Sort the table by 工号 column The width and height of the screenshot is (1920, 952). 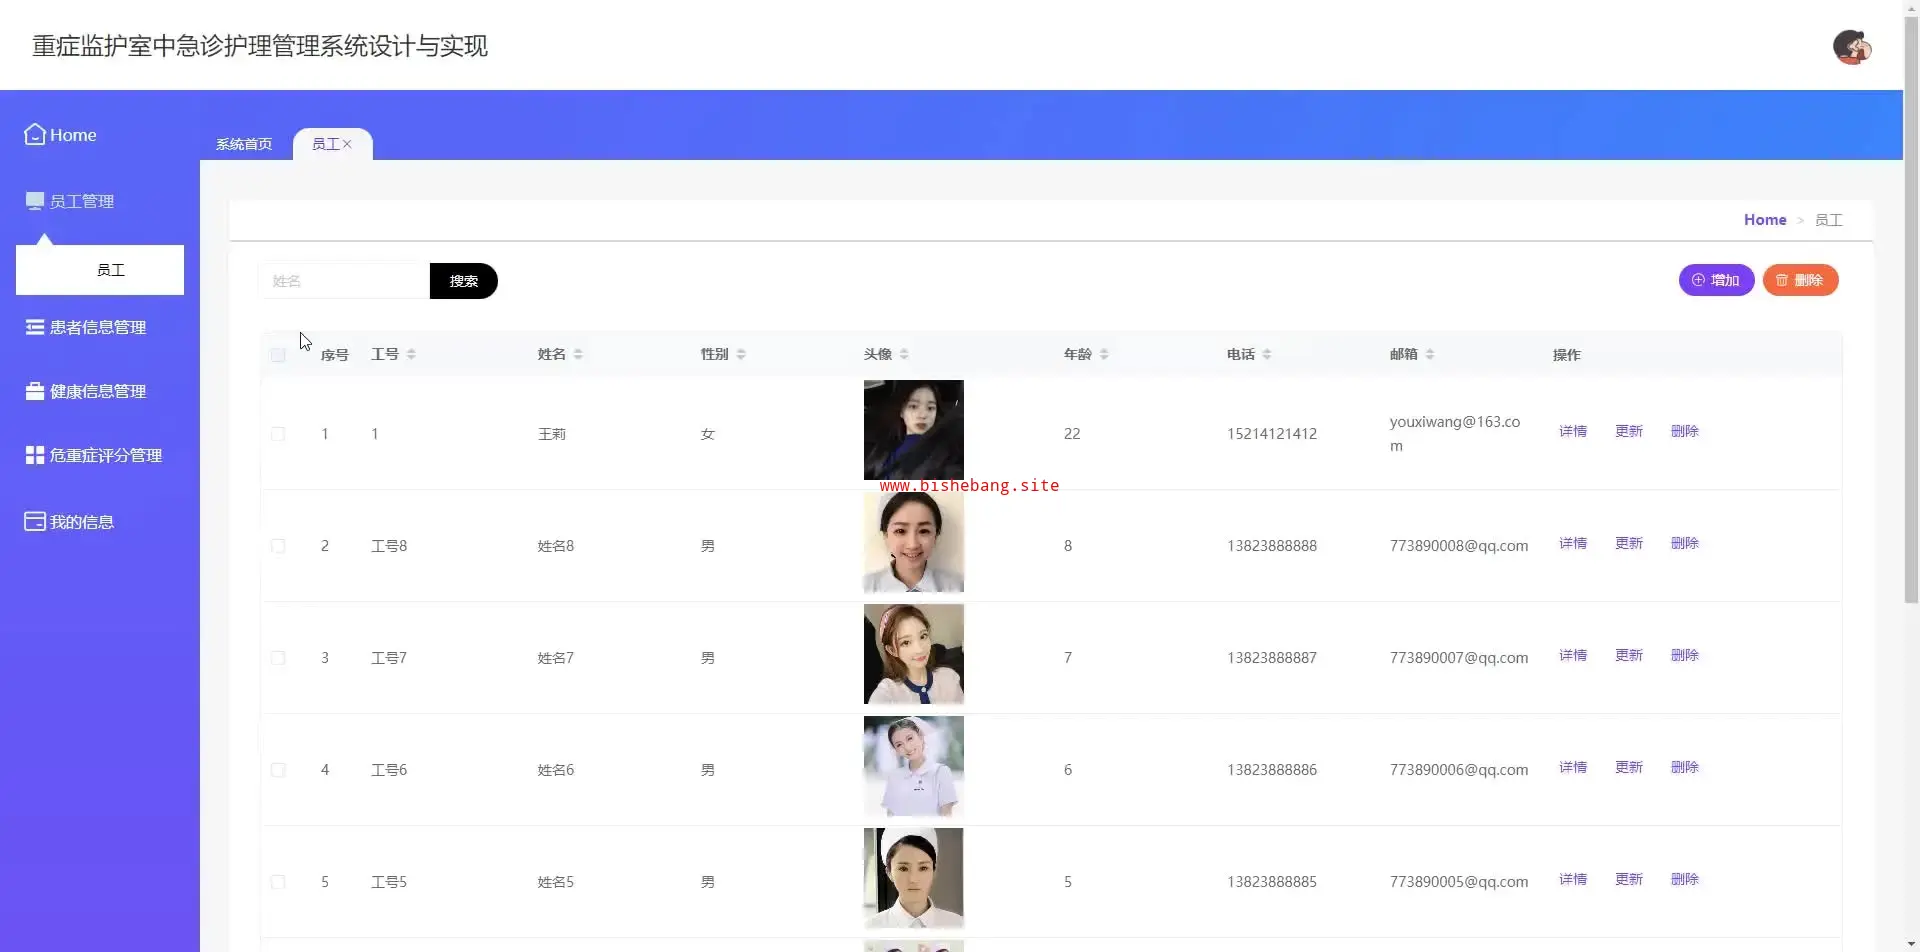point(411,354)
